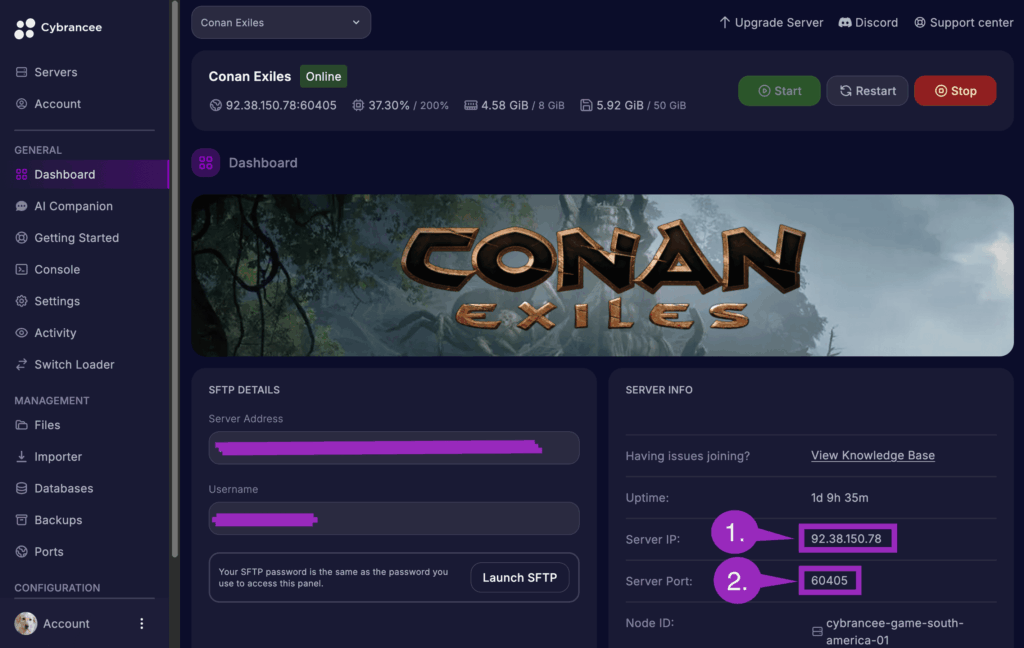The width and height of the screenshot is (1024, 648).
Task: Click the Backups archive icon
Action: [22, 520]
